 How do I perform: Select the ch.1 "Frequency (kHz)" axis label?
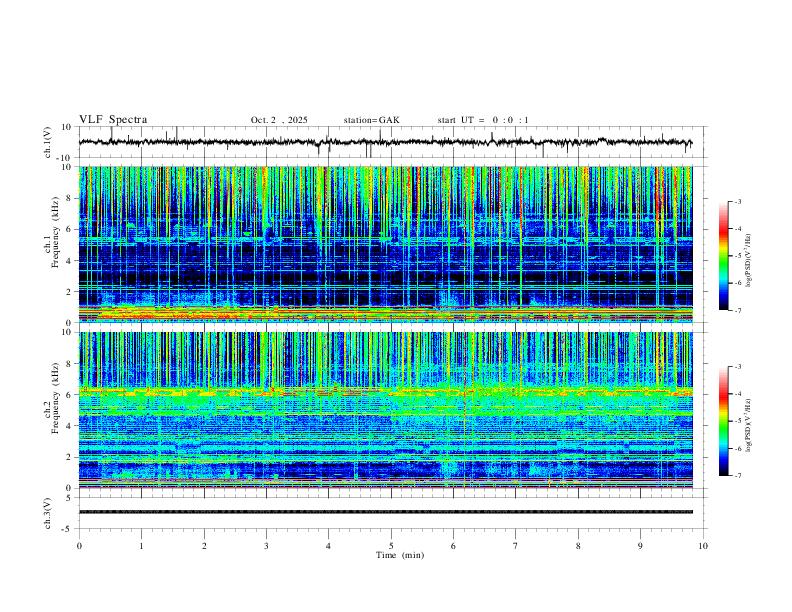(x=55, y=233)
